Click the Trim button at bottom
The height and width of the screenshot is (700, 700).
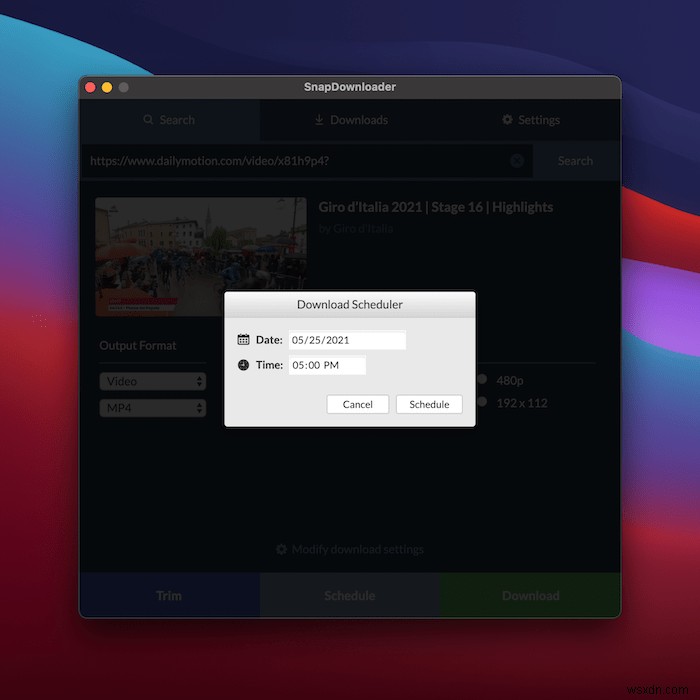click(170, 595)
